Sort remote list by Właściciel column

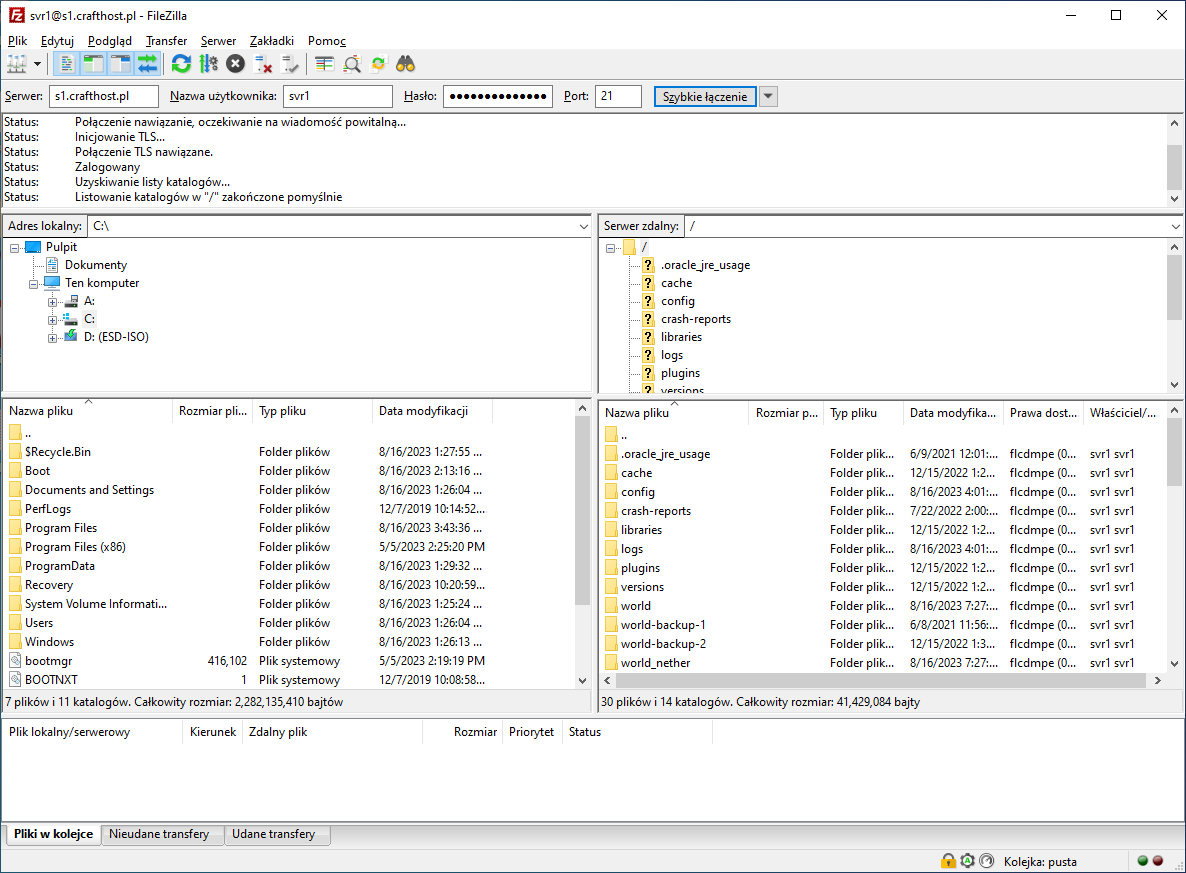pyautogui.click(x=1122, y=413)
